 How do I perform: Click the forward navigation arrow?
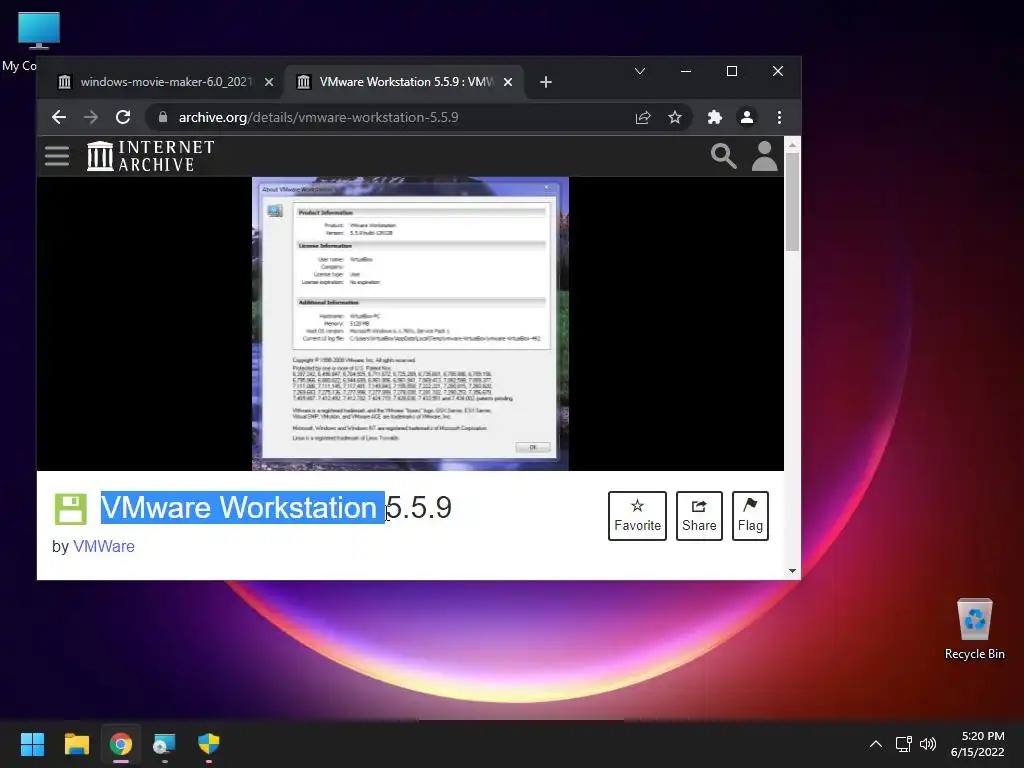91,118
